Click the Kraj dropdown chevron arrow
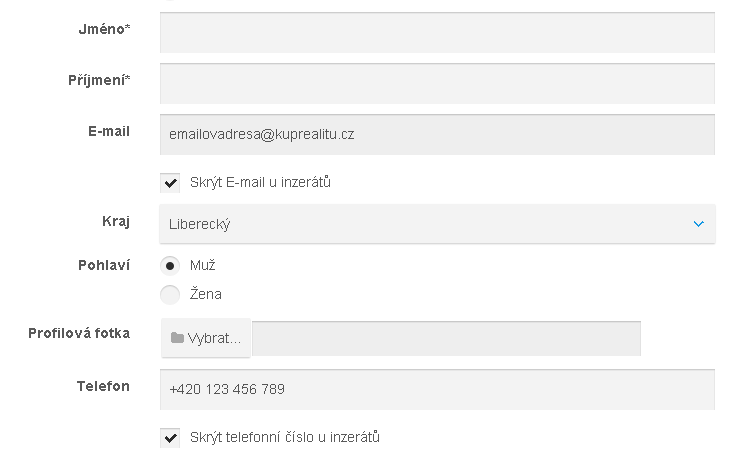Screen dimensions: 750x456 click(x=698, y=224)
